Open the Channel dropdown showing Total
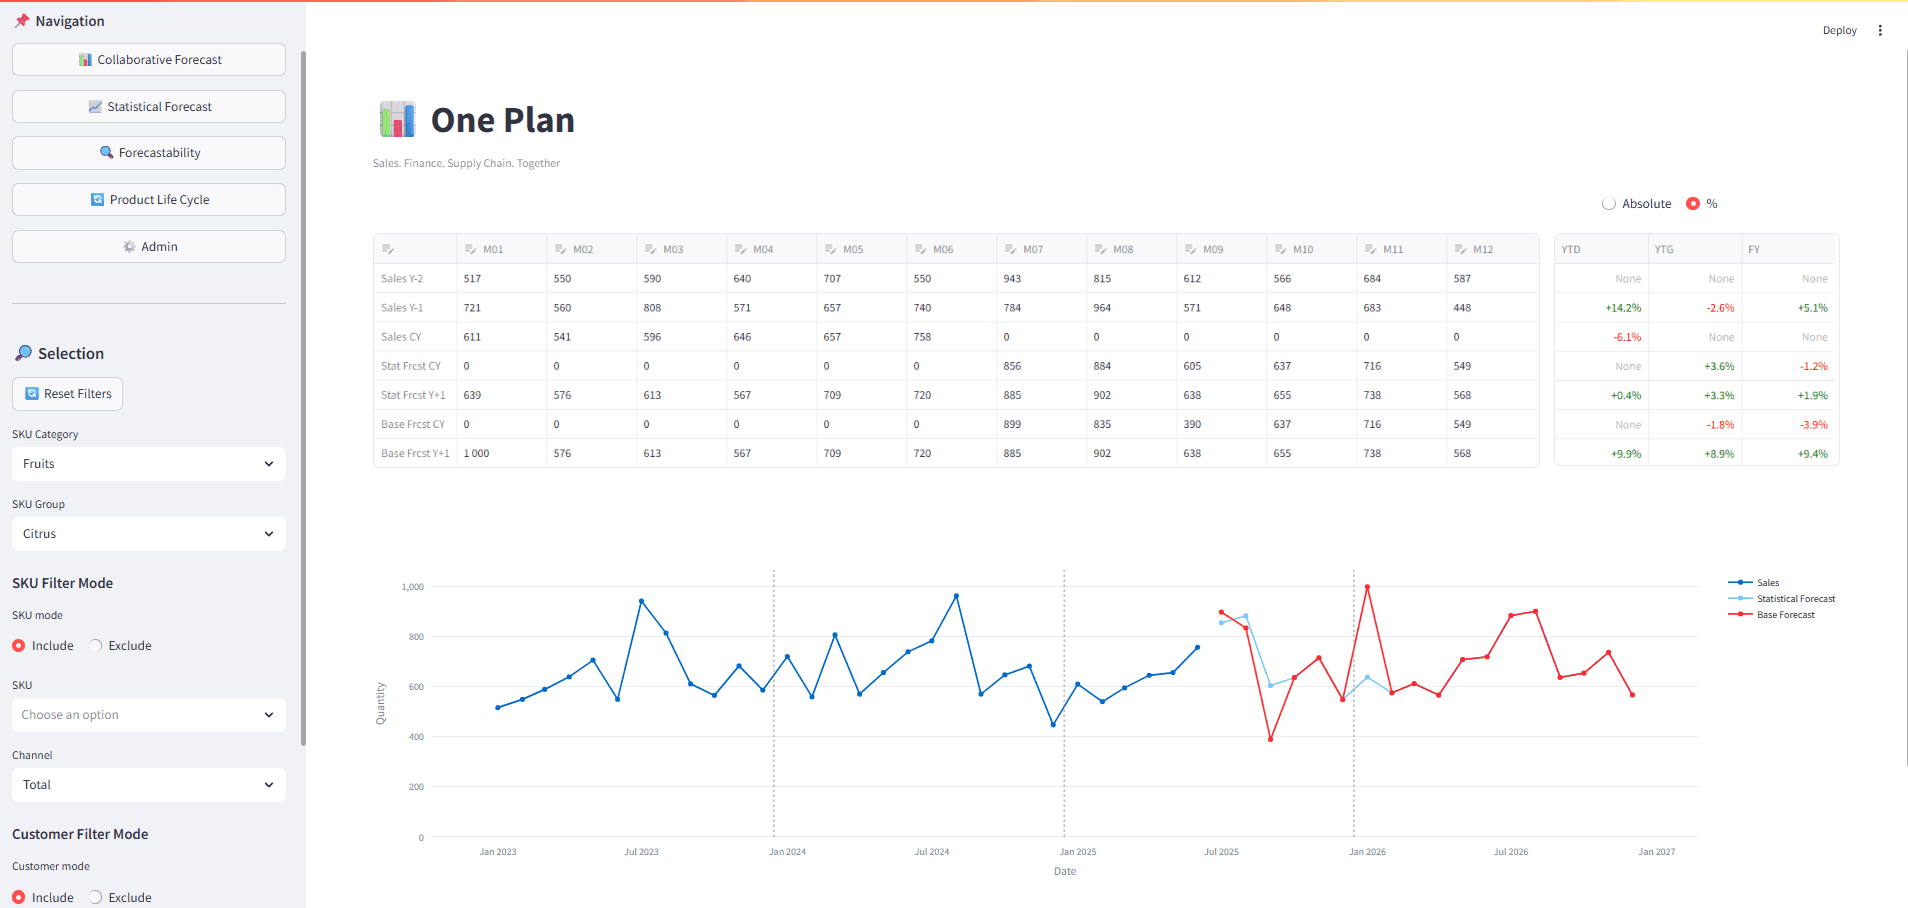1908x908 pixels. click(148, 784)
